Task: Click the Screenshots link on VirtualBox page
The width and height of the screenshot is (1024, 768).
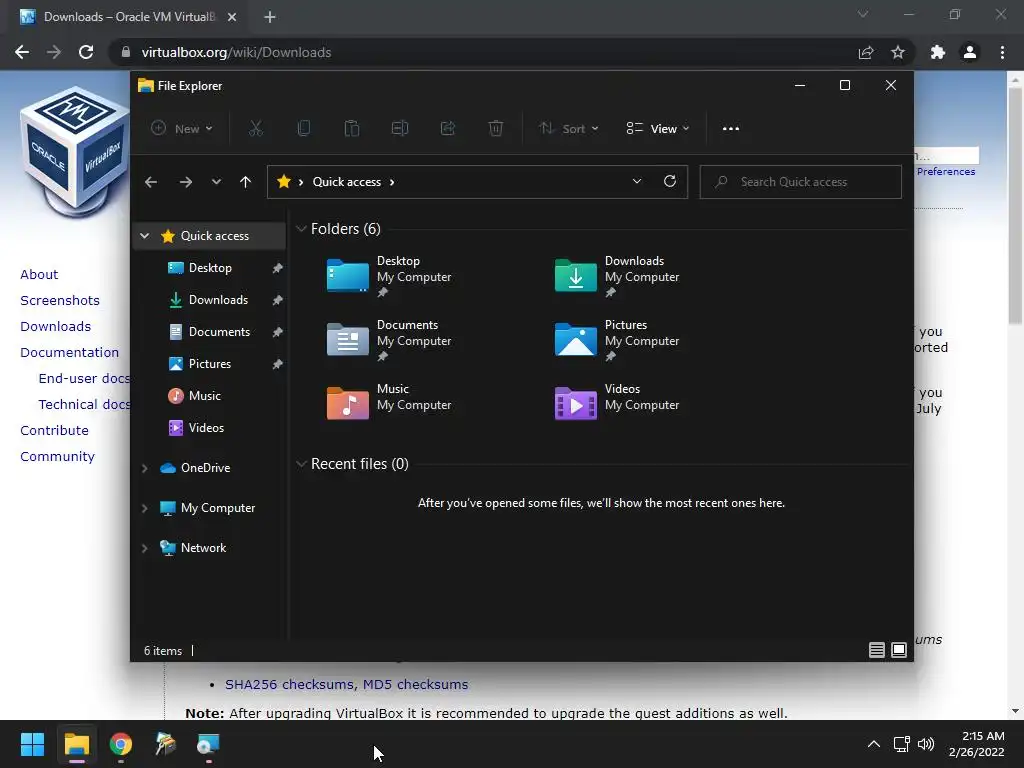Action: click(x=59, y=300)
